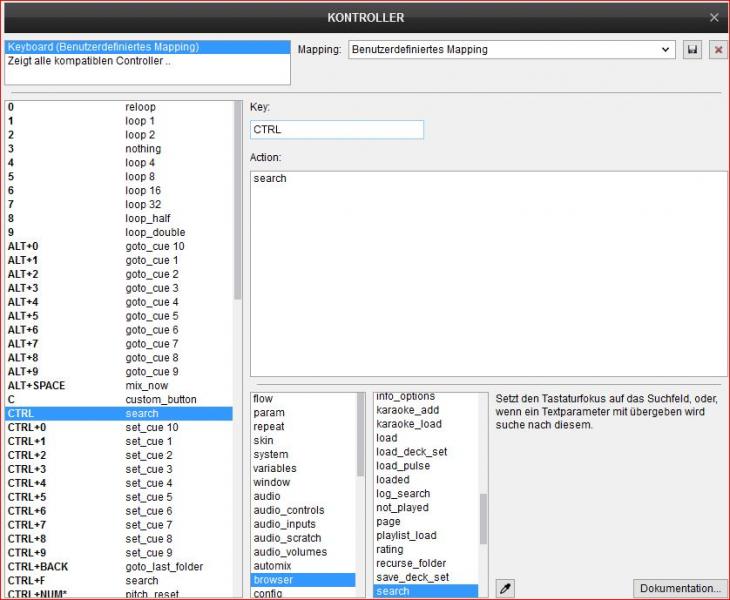Select key row 8 loop_half
The height and width of the screenshot is (600, 730).
click(x=119, y=218)
